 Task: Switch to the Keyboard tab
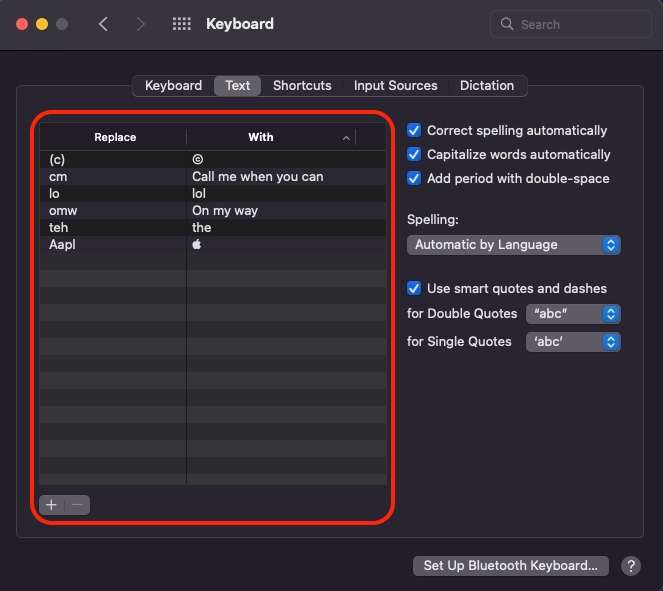click(173, 86)
